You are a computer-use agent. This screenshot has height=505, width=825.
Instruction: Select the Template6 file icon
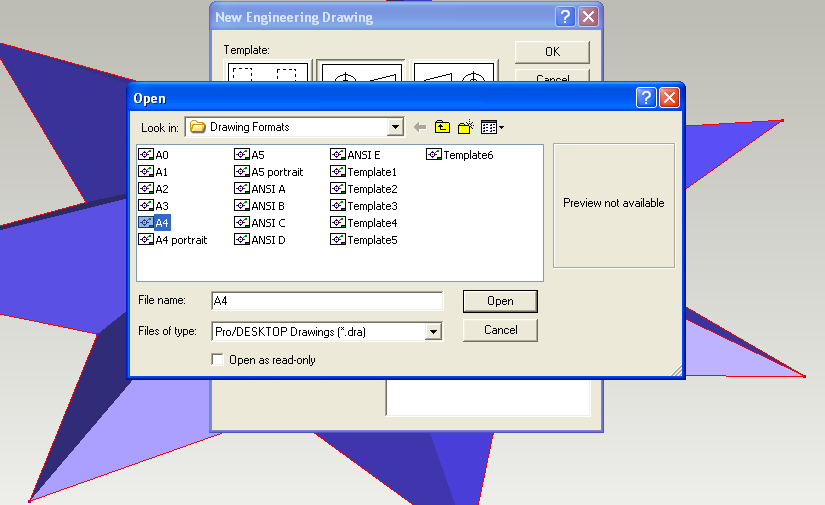pyautogui.click(x=434, y=155)
